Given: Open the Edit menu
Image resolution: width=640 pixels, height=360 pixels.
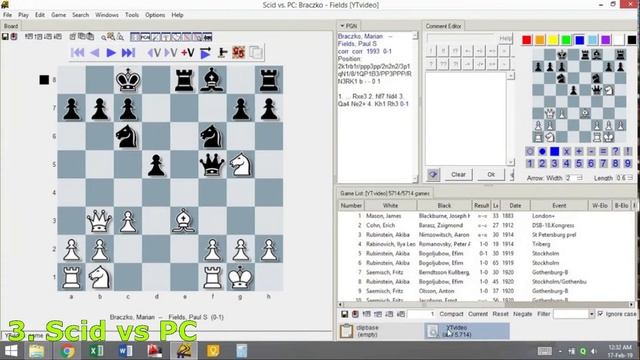Looking at the screenshot, I should coord(40,15).
